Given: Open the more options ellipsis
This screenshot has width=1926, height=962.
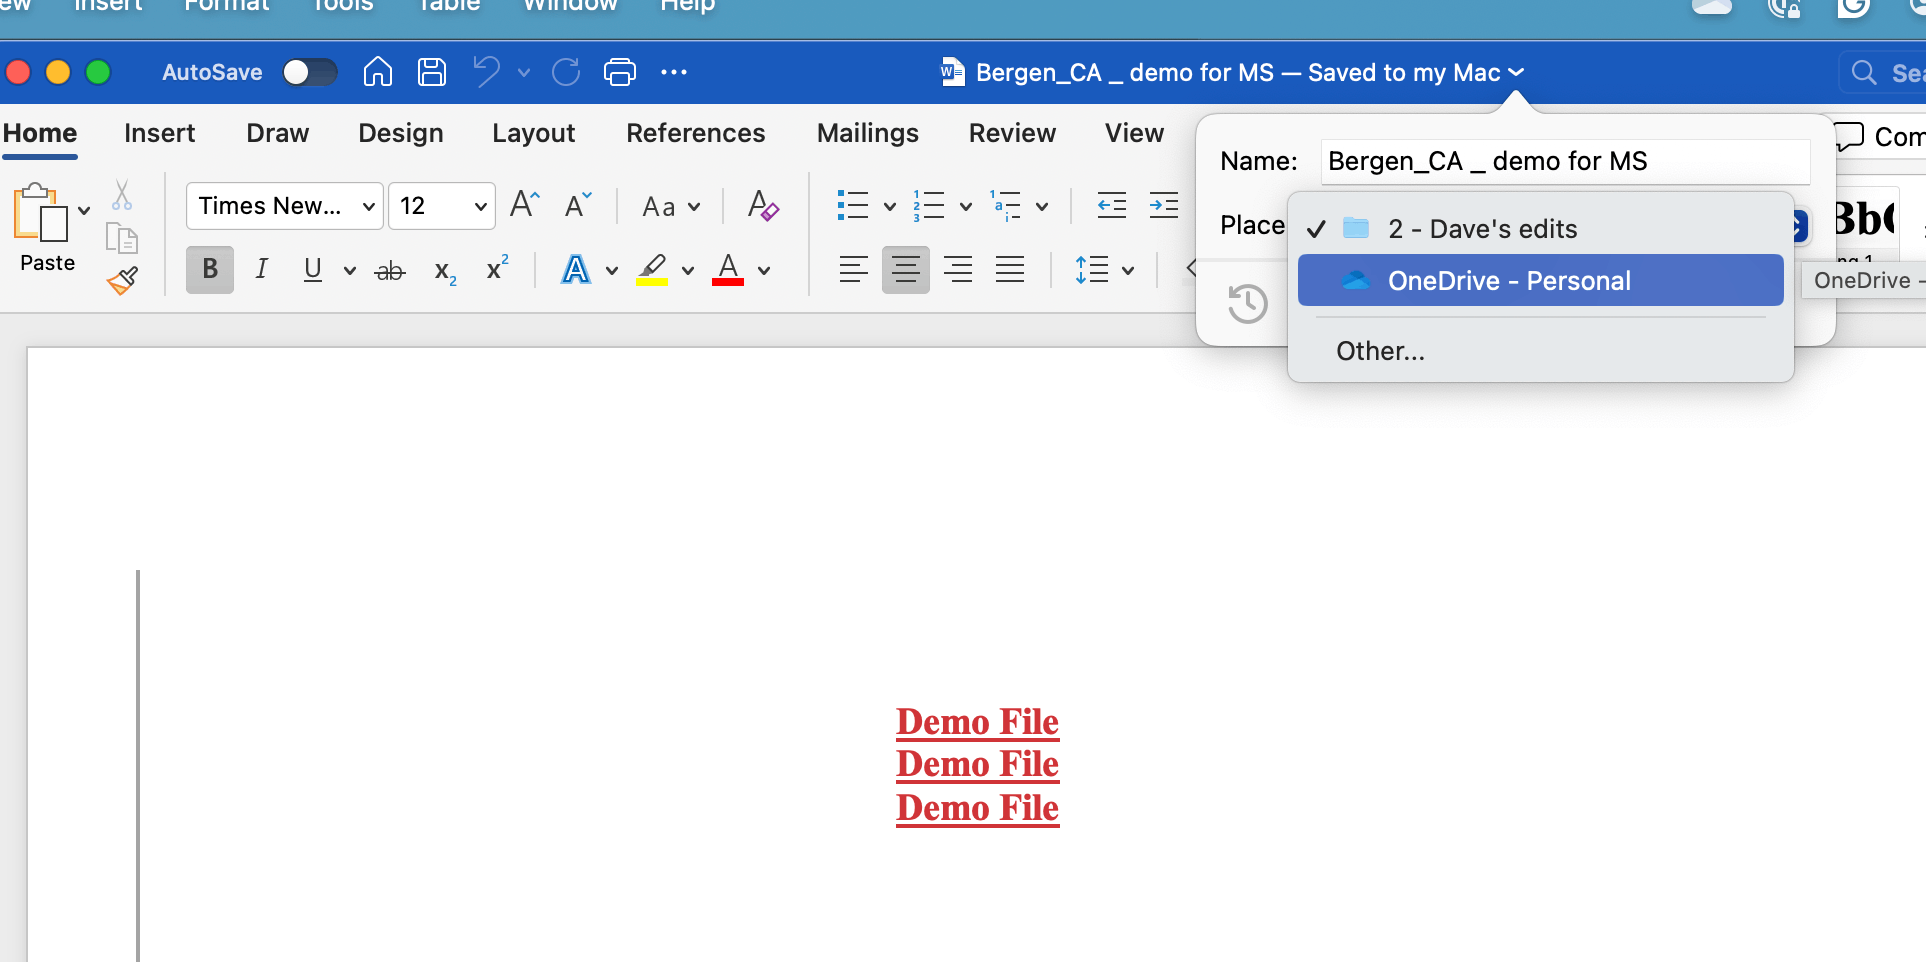Looking at the screenshot, I should click(x=674, y=72).
